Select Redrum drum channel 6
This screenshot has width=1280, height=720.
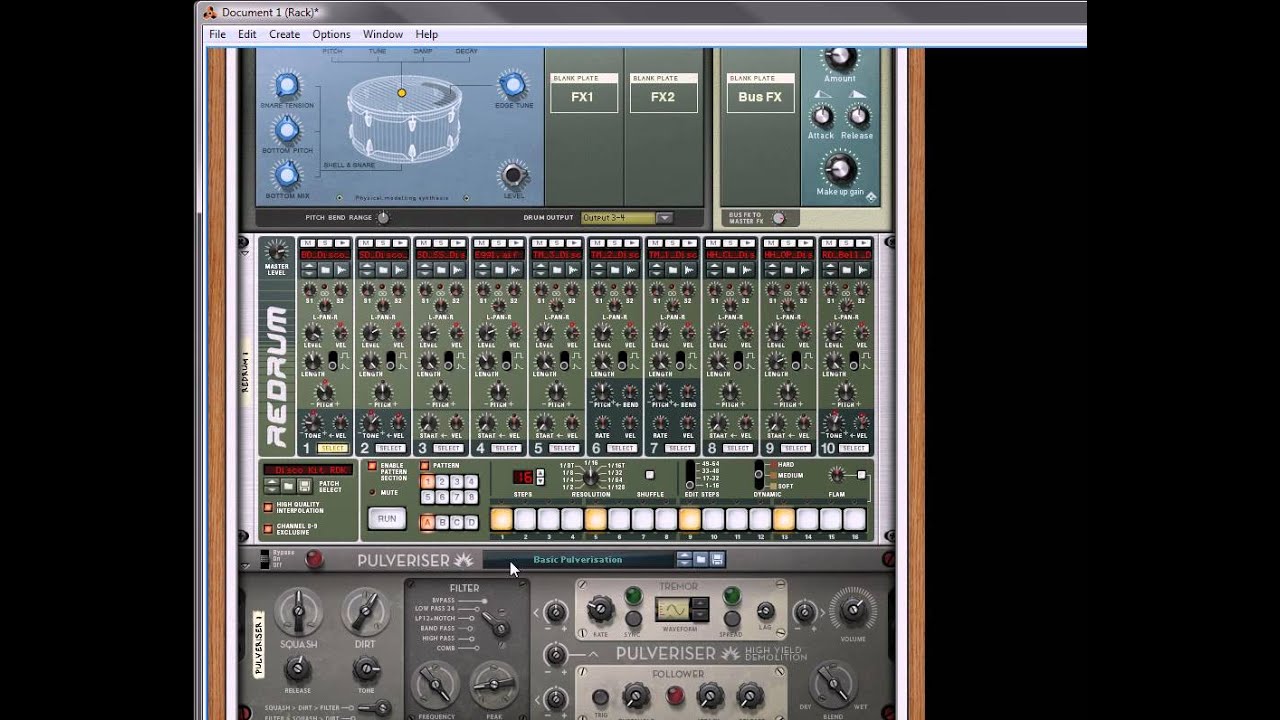622,448
